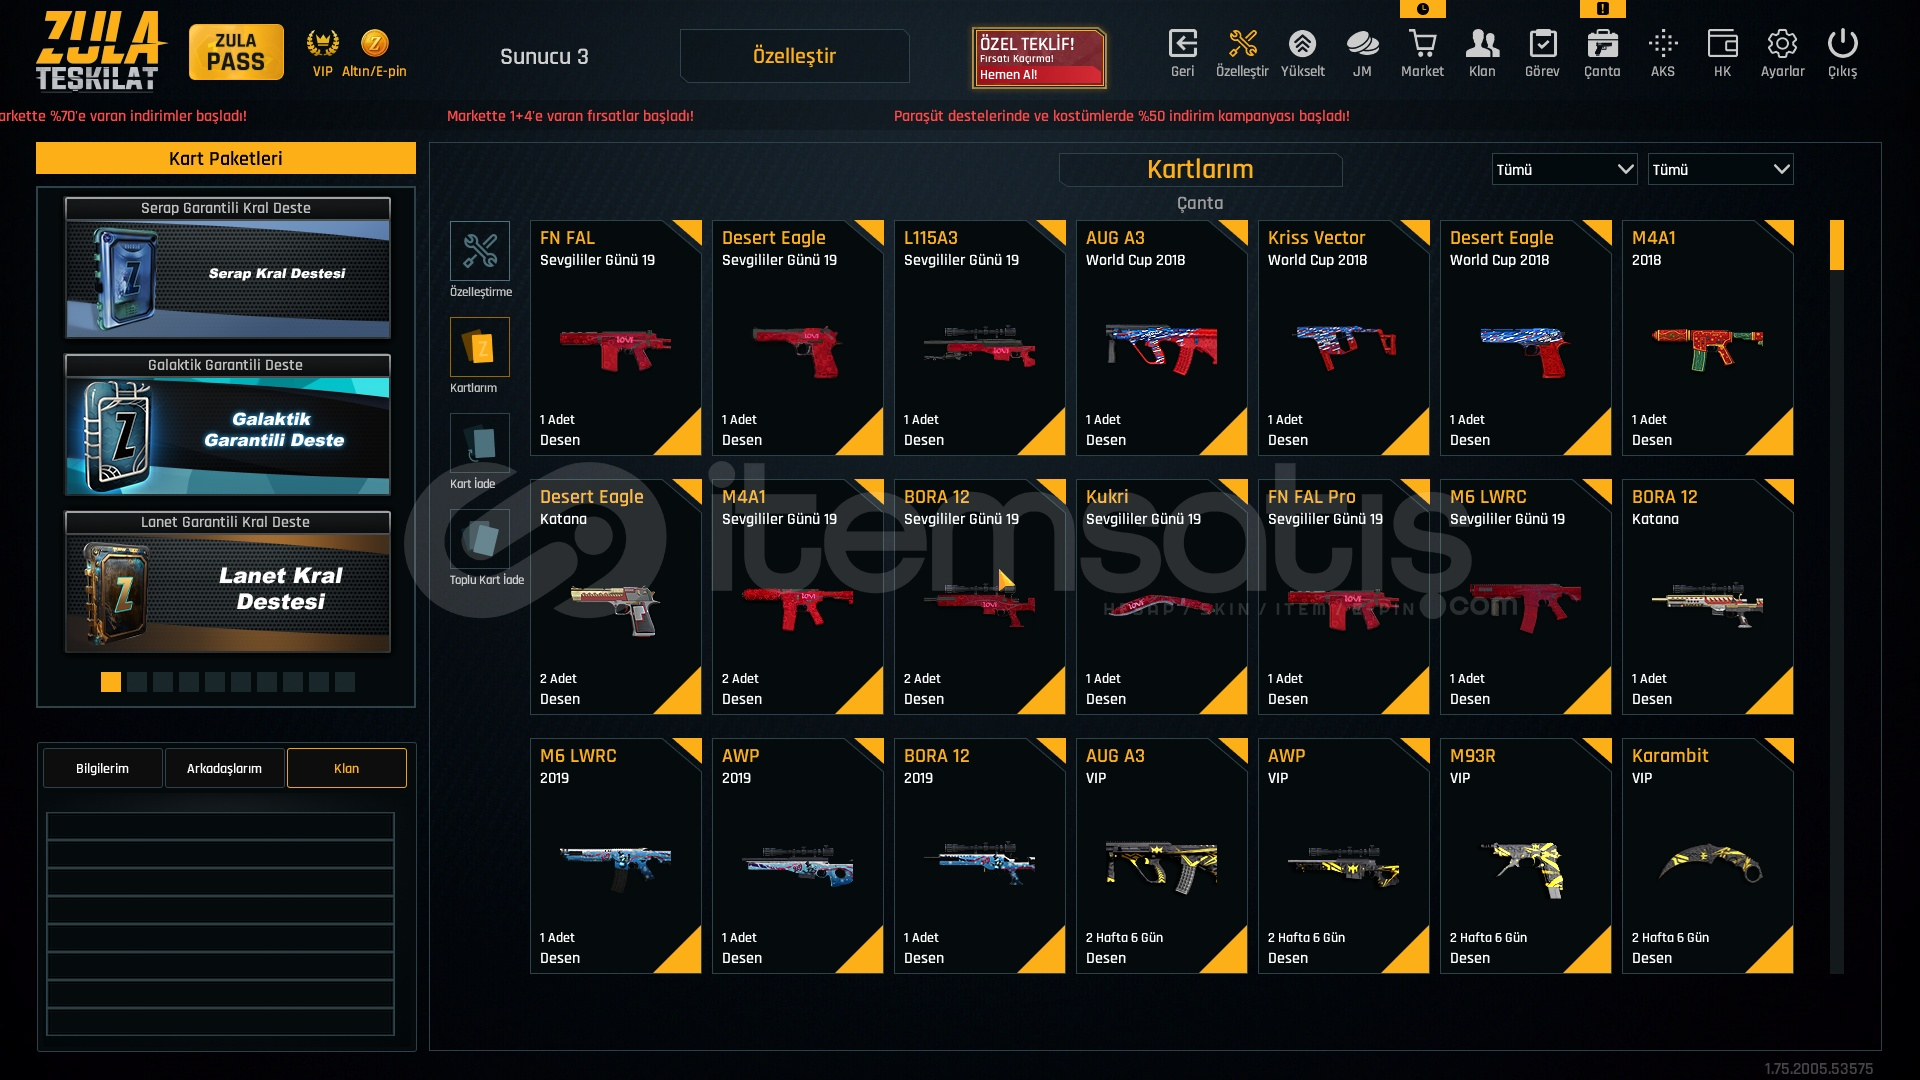Select the Karambit VIP card
1920x1080 pixels.
1707,856
